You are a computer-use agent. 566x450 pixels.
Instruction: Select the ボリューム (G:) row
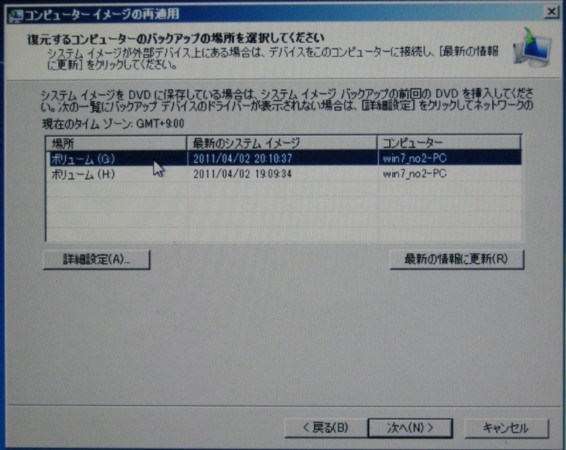coord(283,158)
